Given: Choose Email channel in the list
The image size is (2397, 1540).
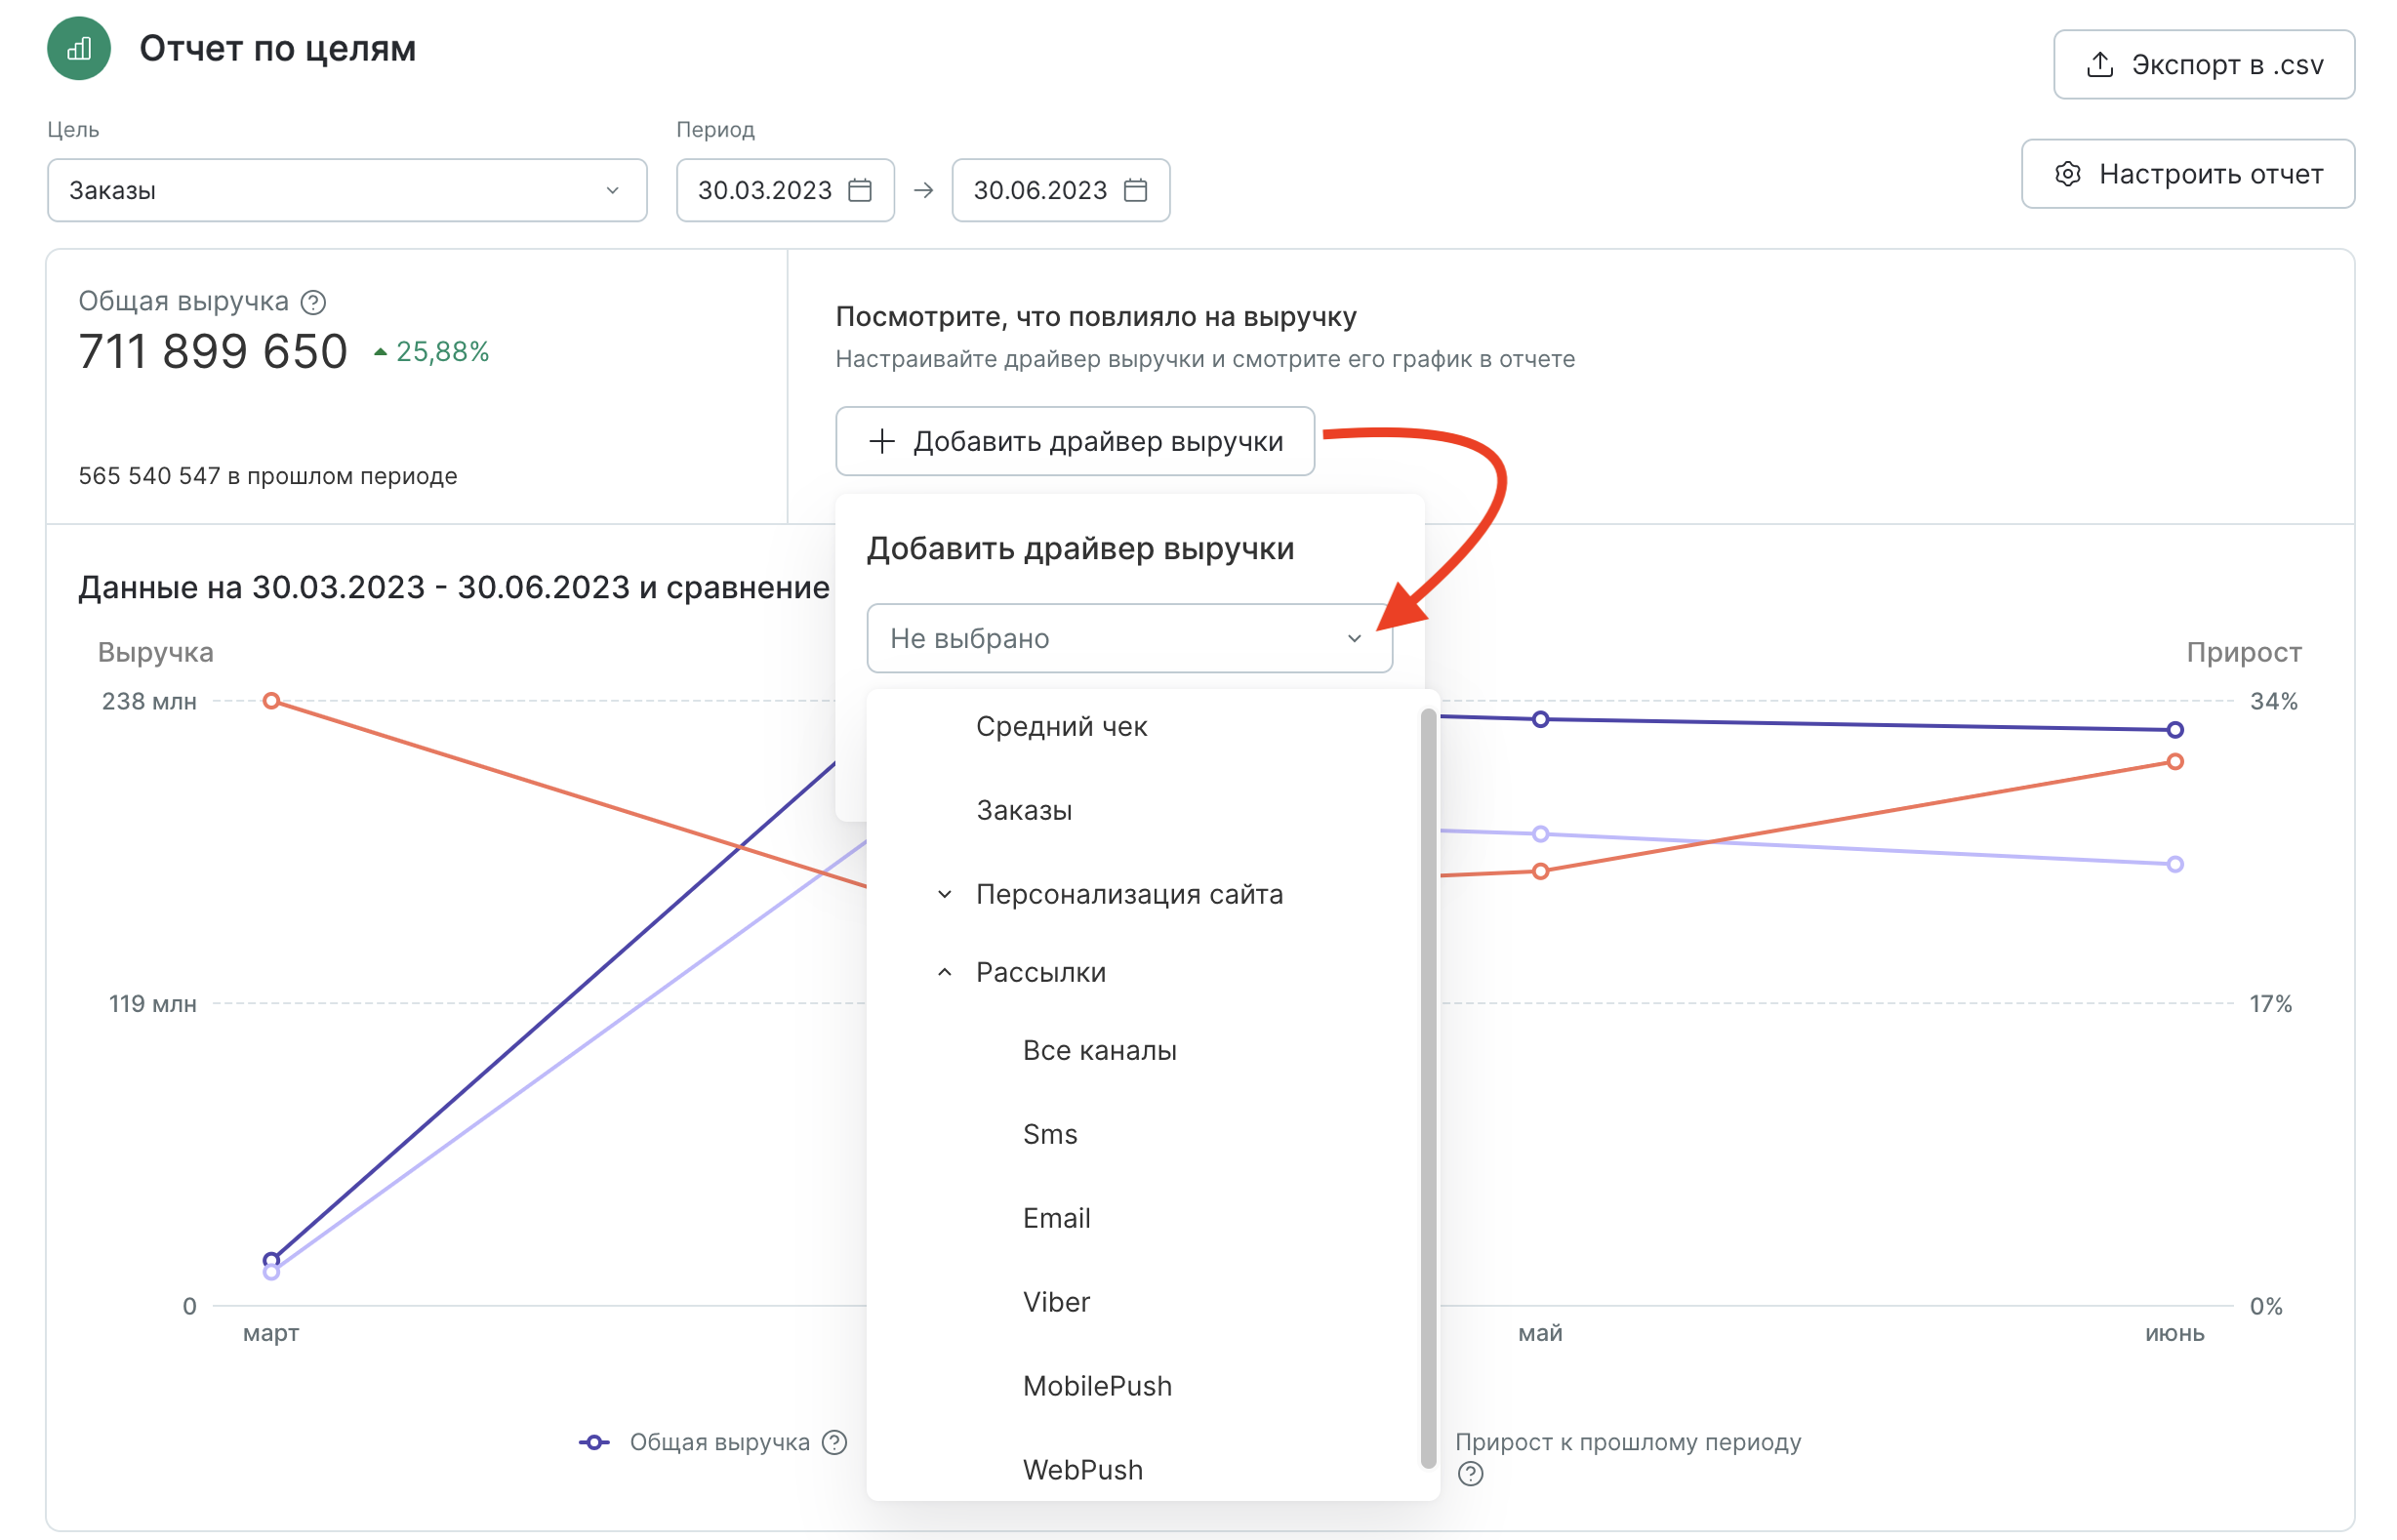Looking at the screenshot, I should (x=1056, y=1219).
